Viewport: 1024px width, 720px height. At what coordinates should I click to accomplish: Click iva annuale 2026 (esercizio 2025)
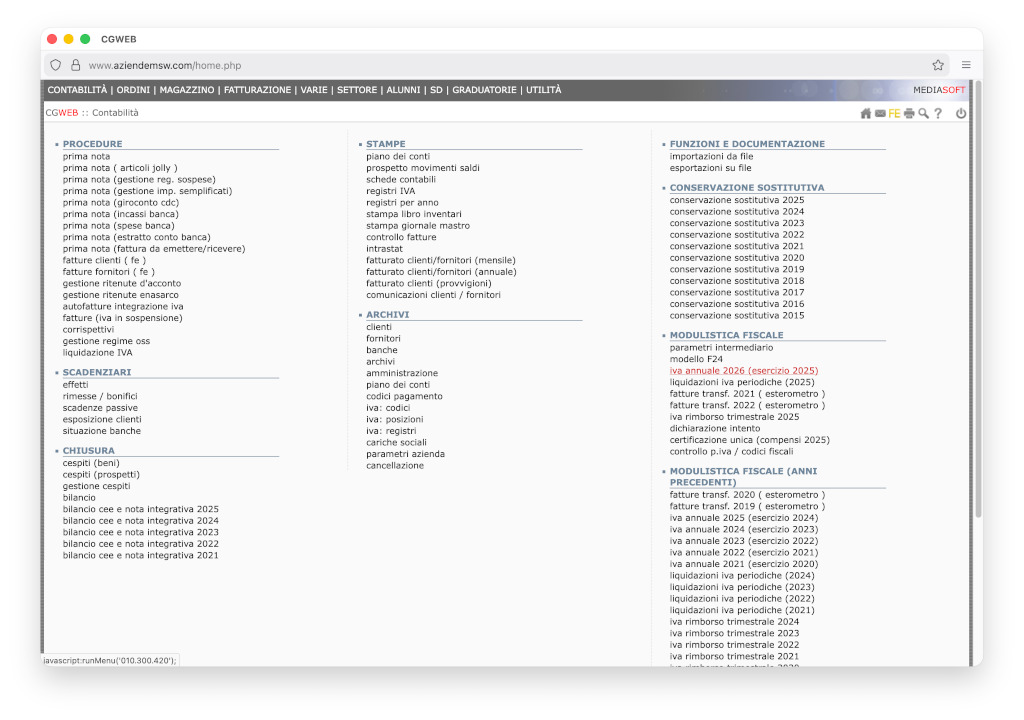click(743, 370)
